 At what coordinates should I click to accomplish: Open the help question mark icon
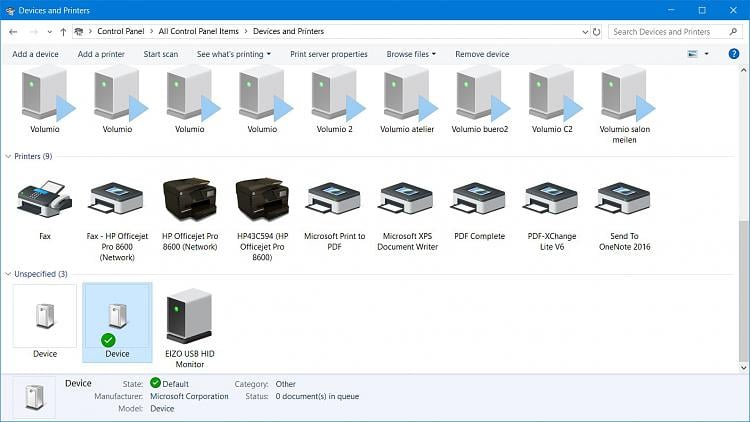point(732,54)
